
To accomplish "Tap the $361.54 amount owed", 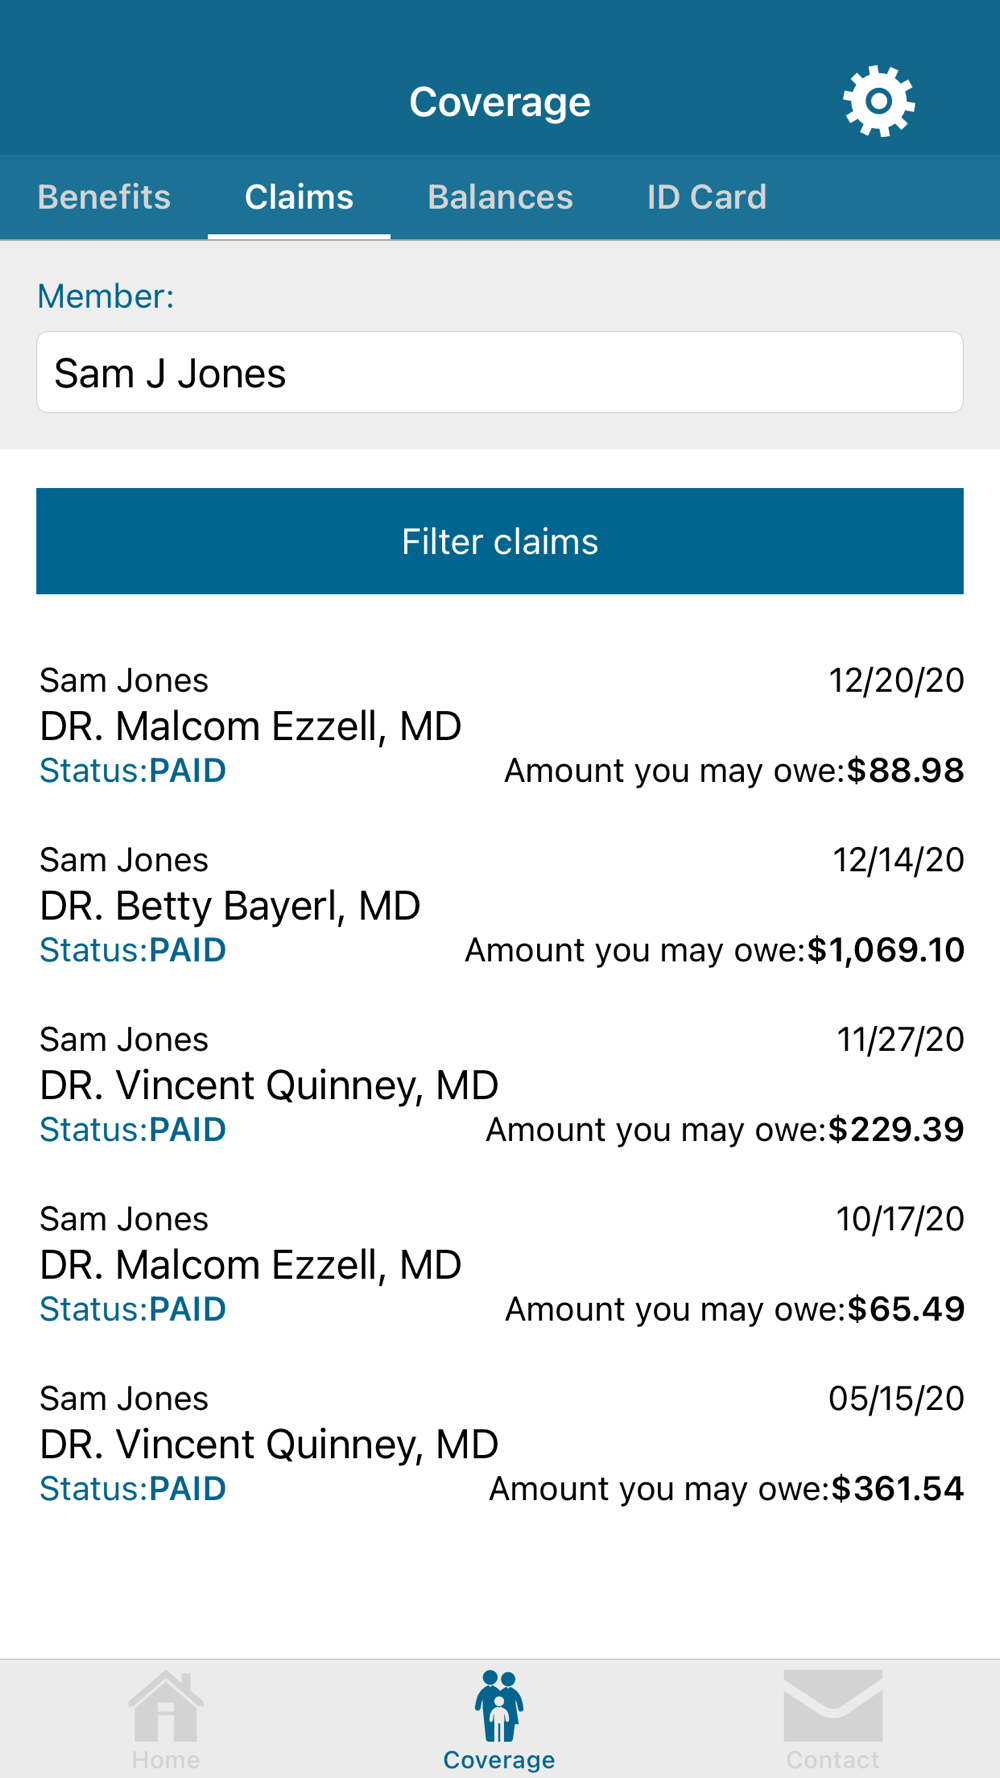I will tap(897, 1489).
